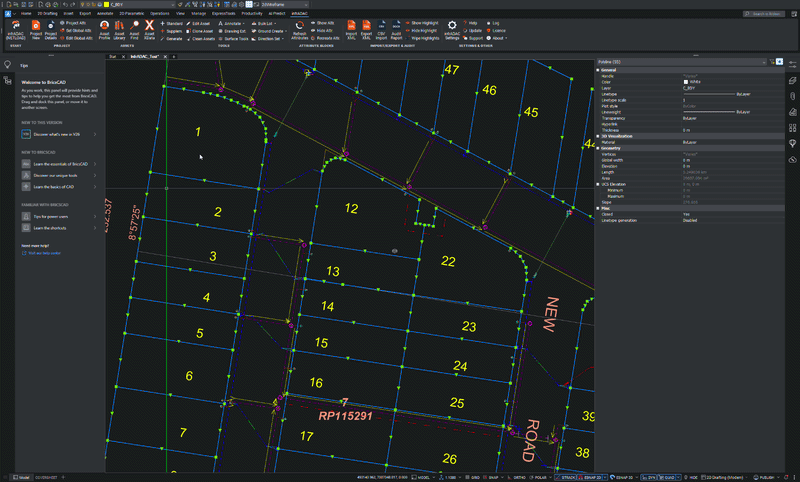Screen dimensions: 800x482
Task: Switch to the Model layout tab
Action: (21, 477)
